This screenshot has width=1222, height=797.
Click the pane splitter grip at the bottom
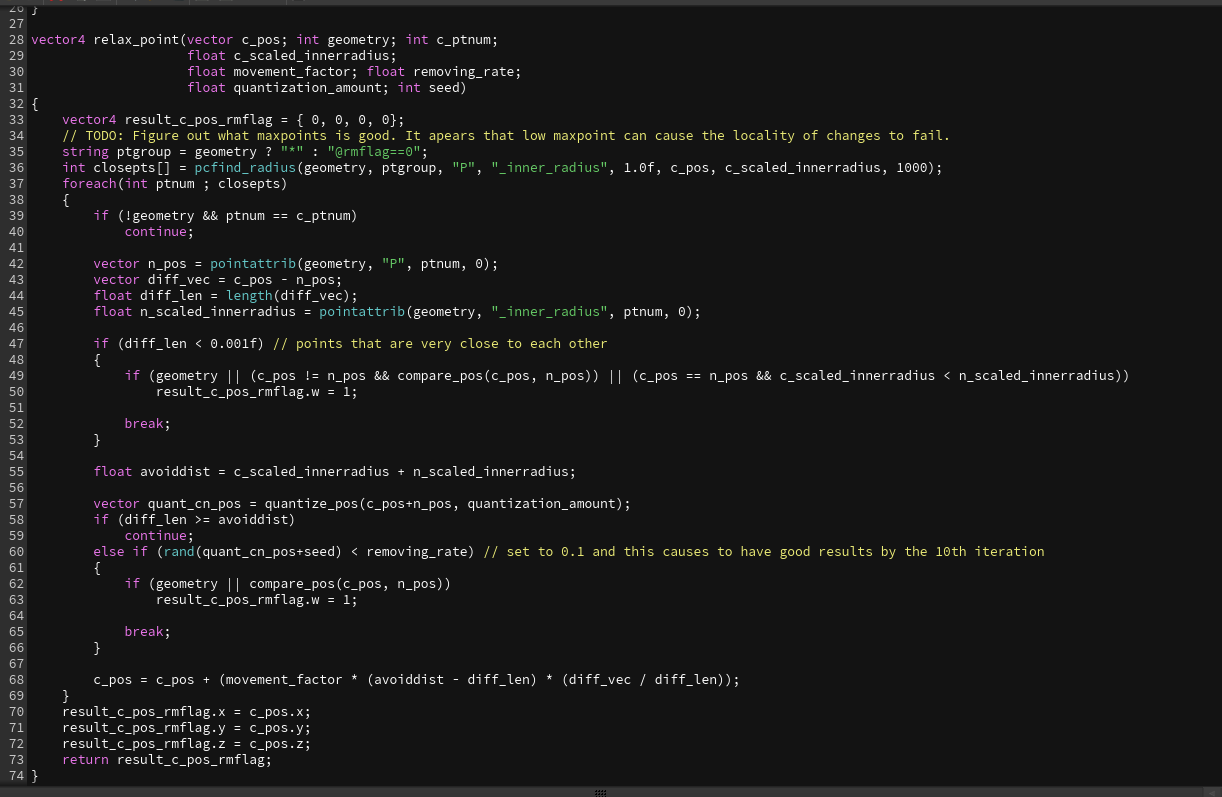[601, 792]
